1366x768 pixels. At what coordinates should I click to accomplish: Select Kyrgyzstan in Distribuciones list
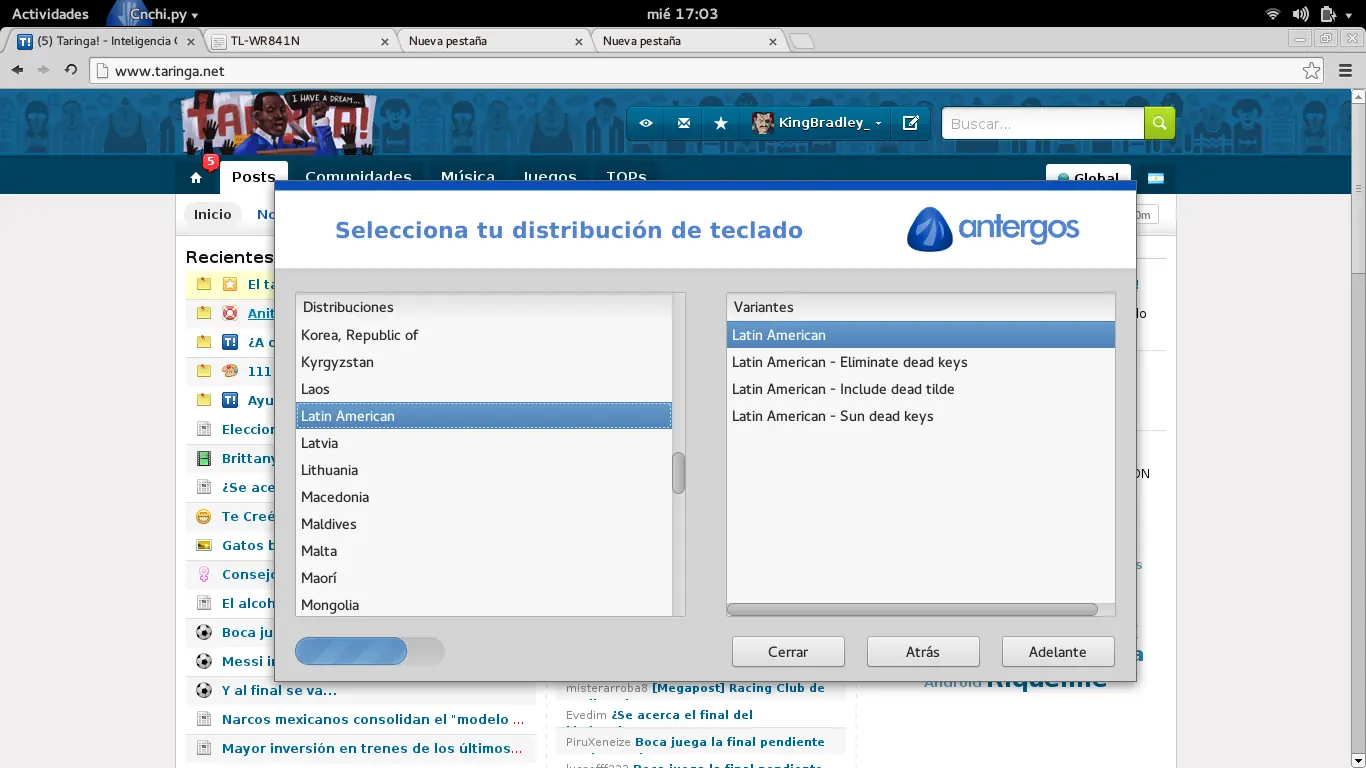coord(484,362)
